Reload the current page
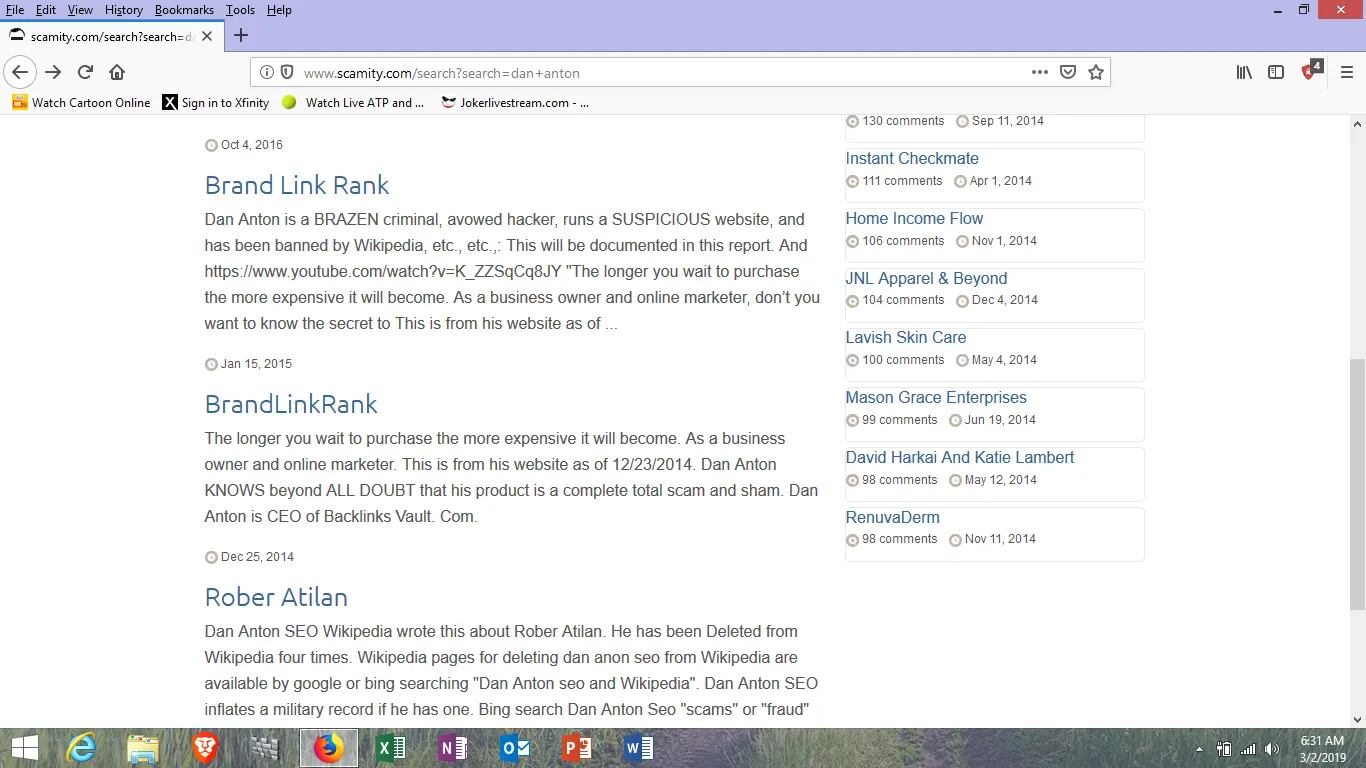Screen dimensions: 1366x768 coord(85,72)
